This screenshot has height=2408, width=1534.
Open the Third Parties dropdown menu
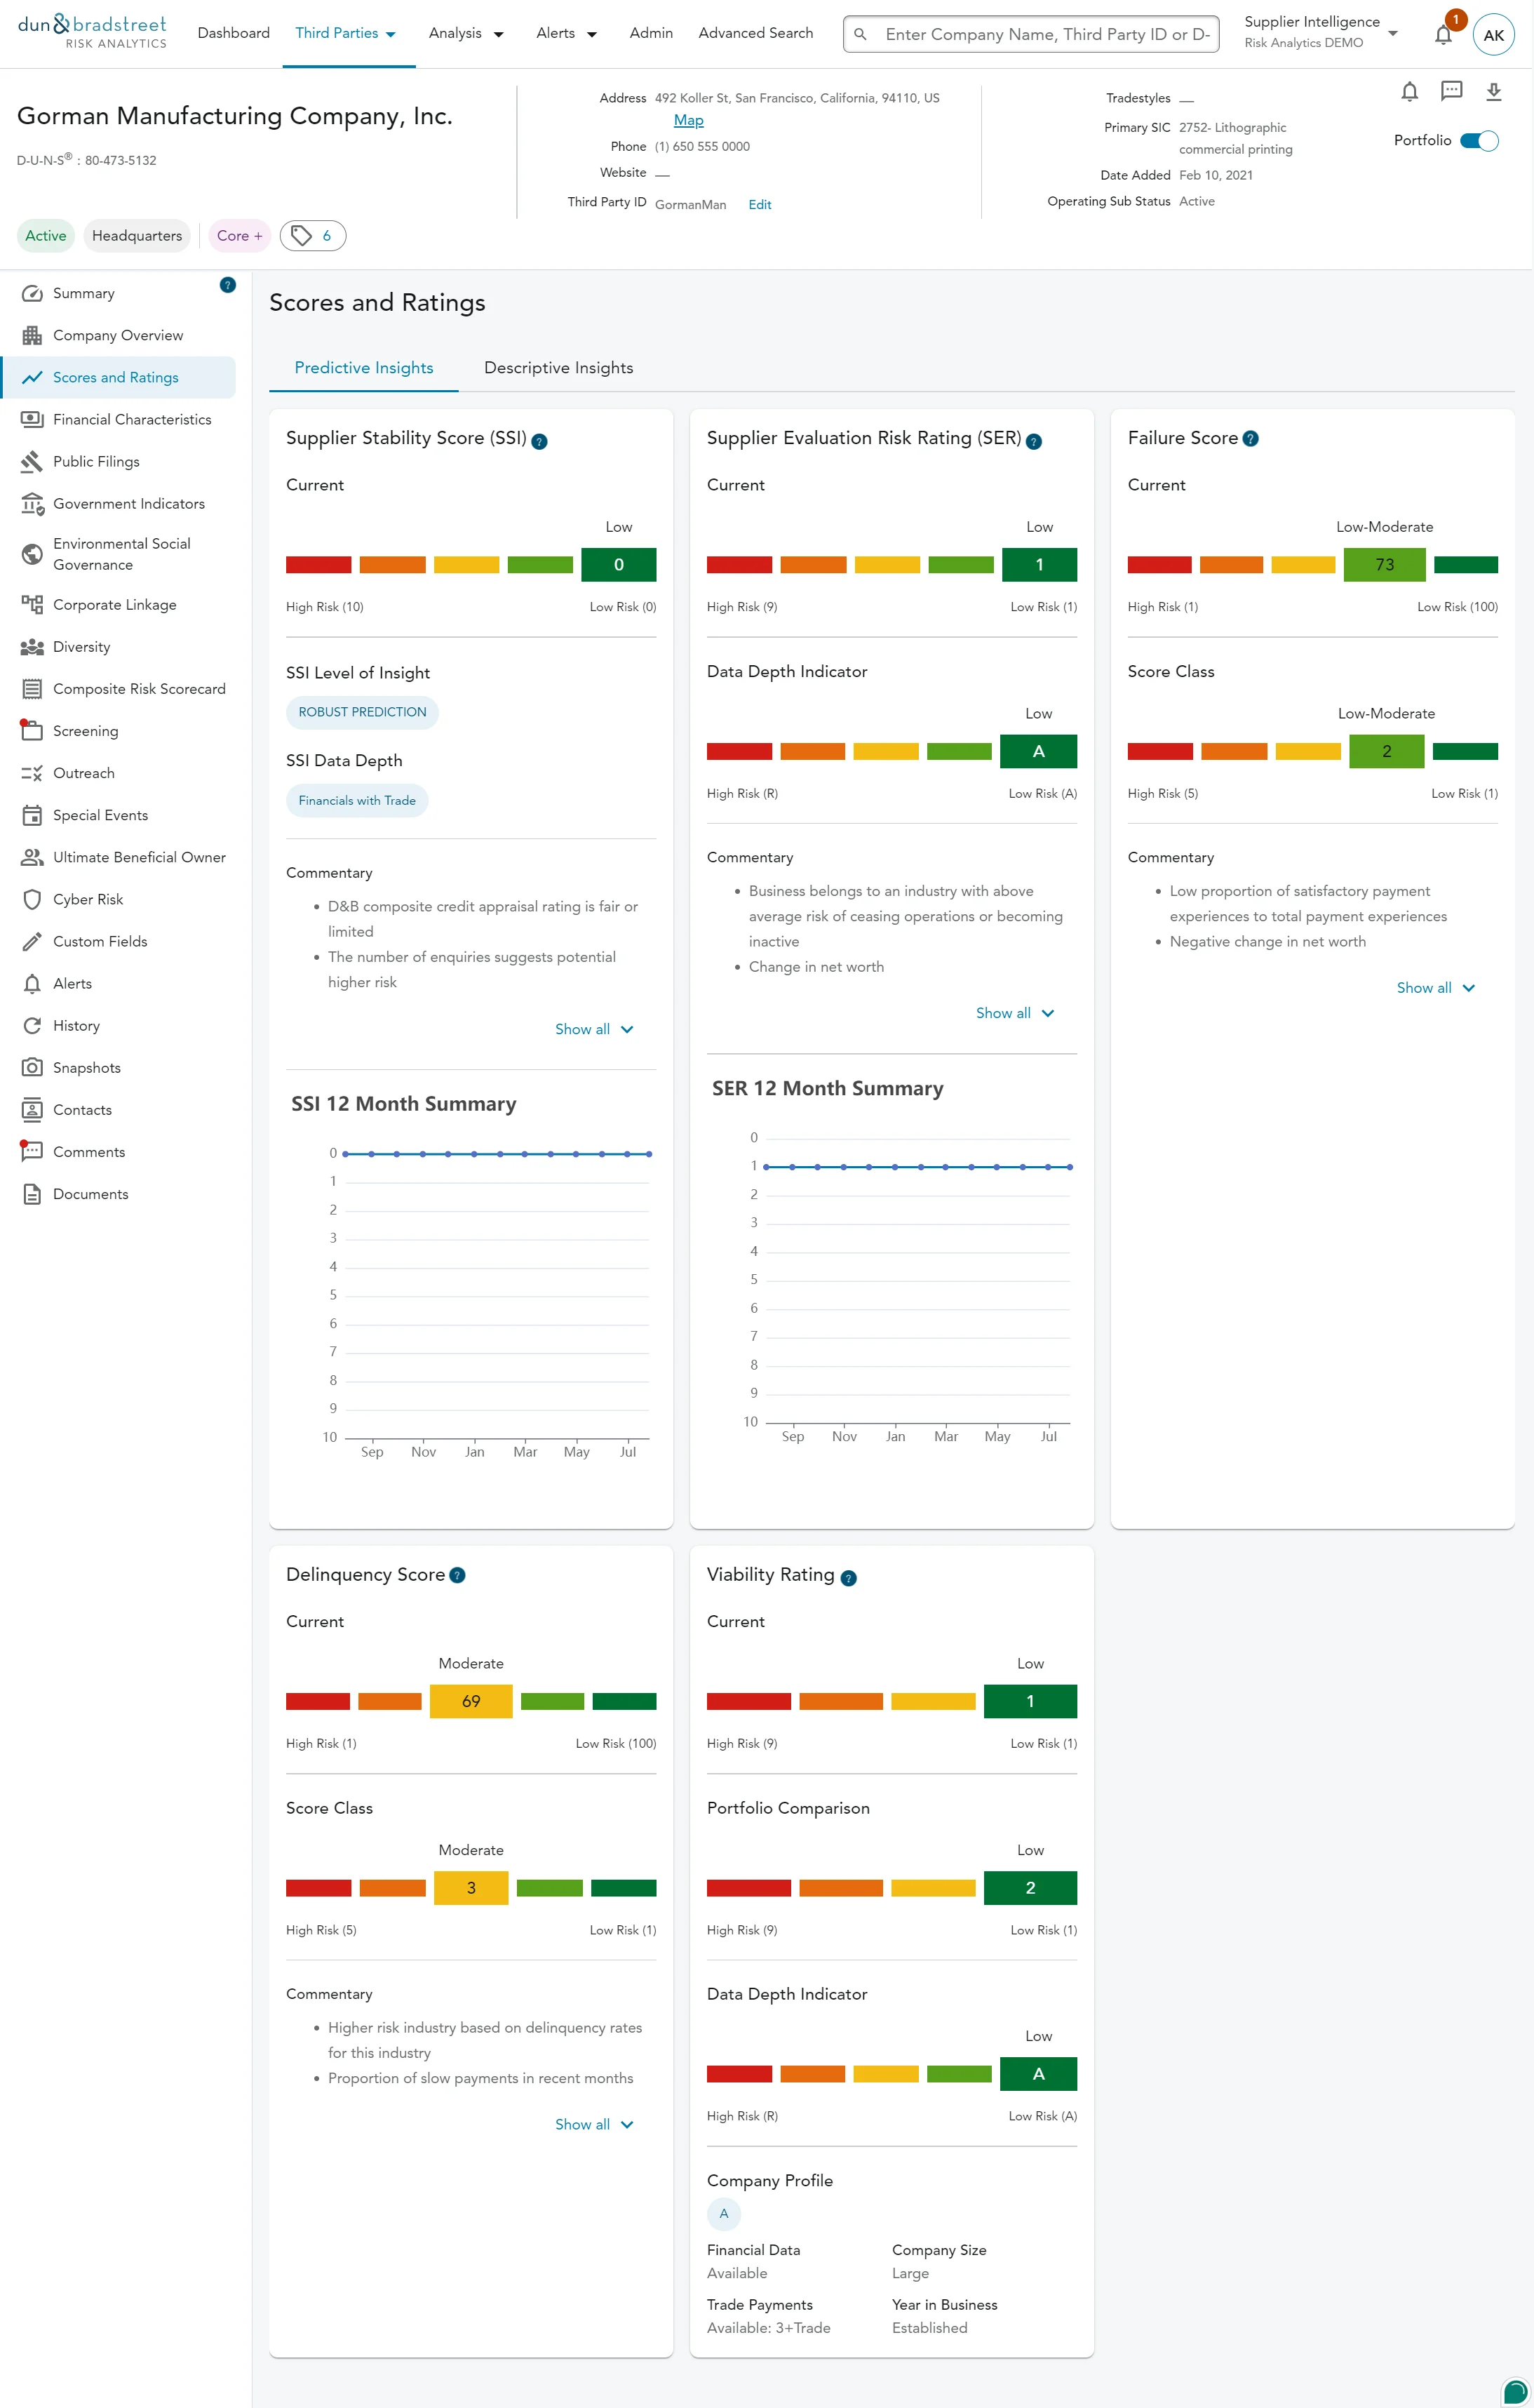[346, 33]
